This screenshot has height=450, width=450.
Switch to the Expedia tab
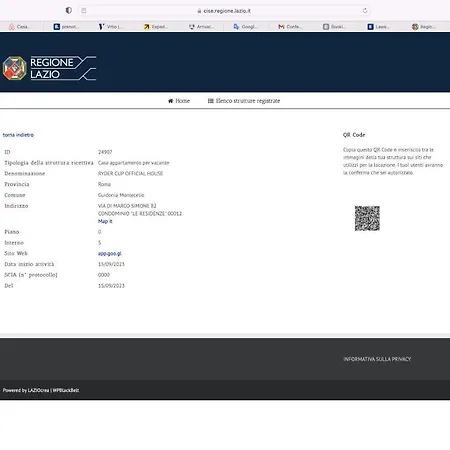pyautogui.click(x=156, y=27)
